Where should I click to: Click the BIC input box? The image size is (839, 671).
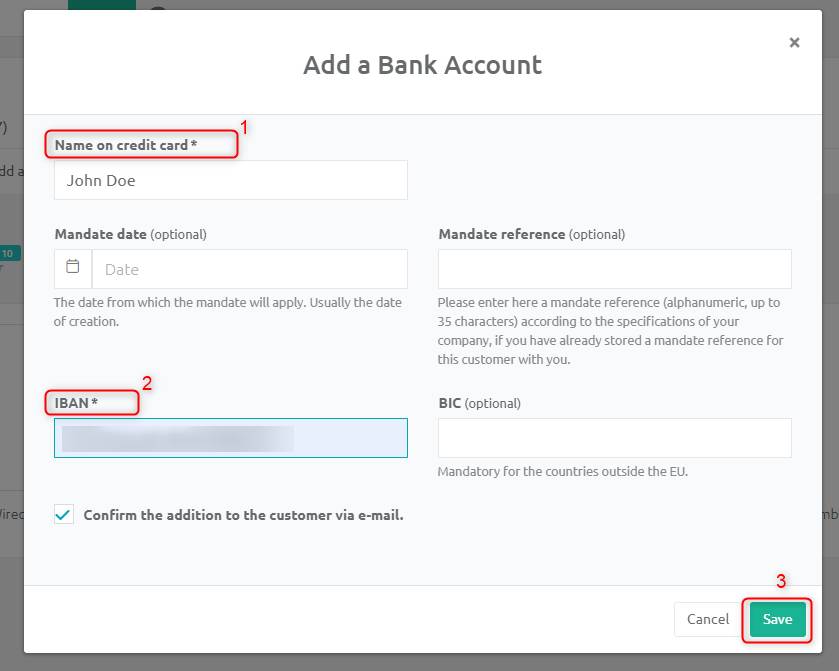[615, 438]
